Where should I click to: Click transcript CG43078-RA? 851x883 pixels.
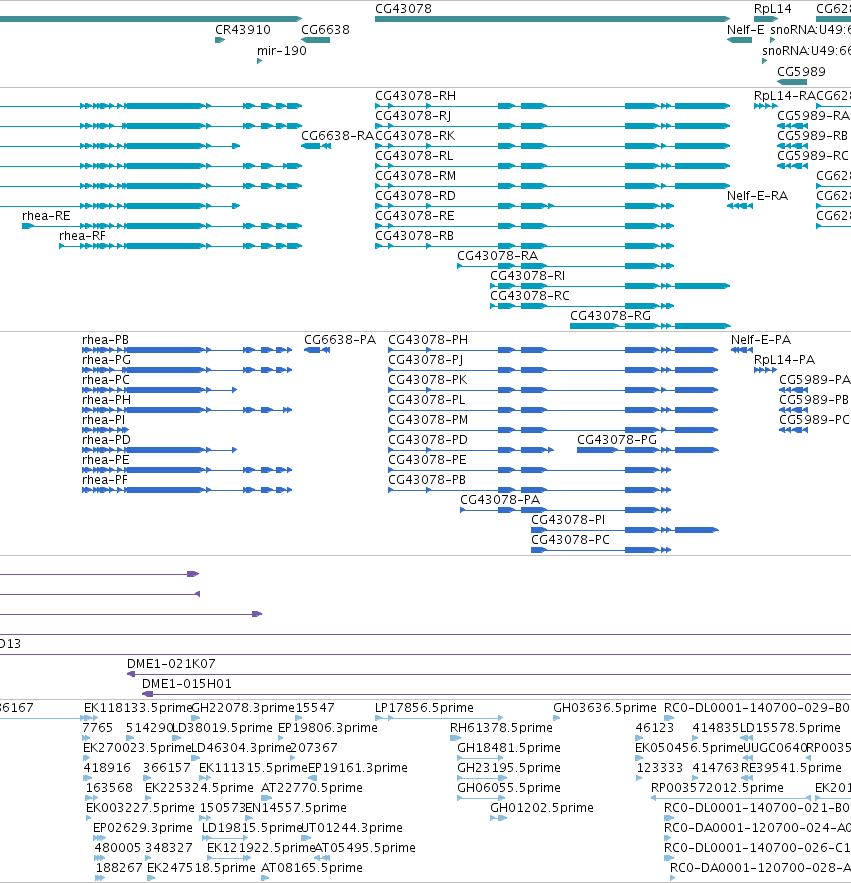pos(497,256)
